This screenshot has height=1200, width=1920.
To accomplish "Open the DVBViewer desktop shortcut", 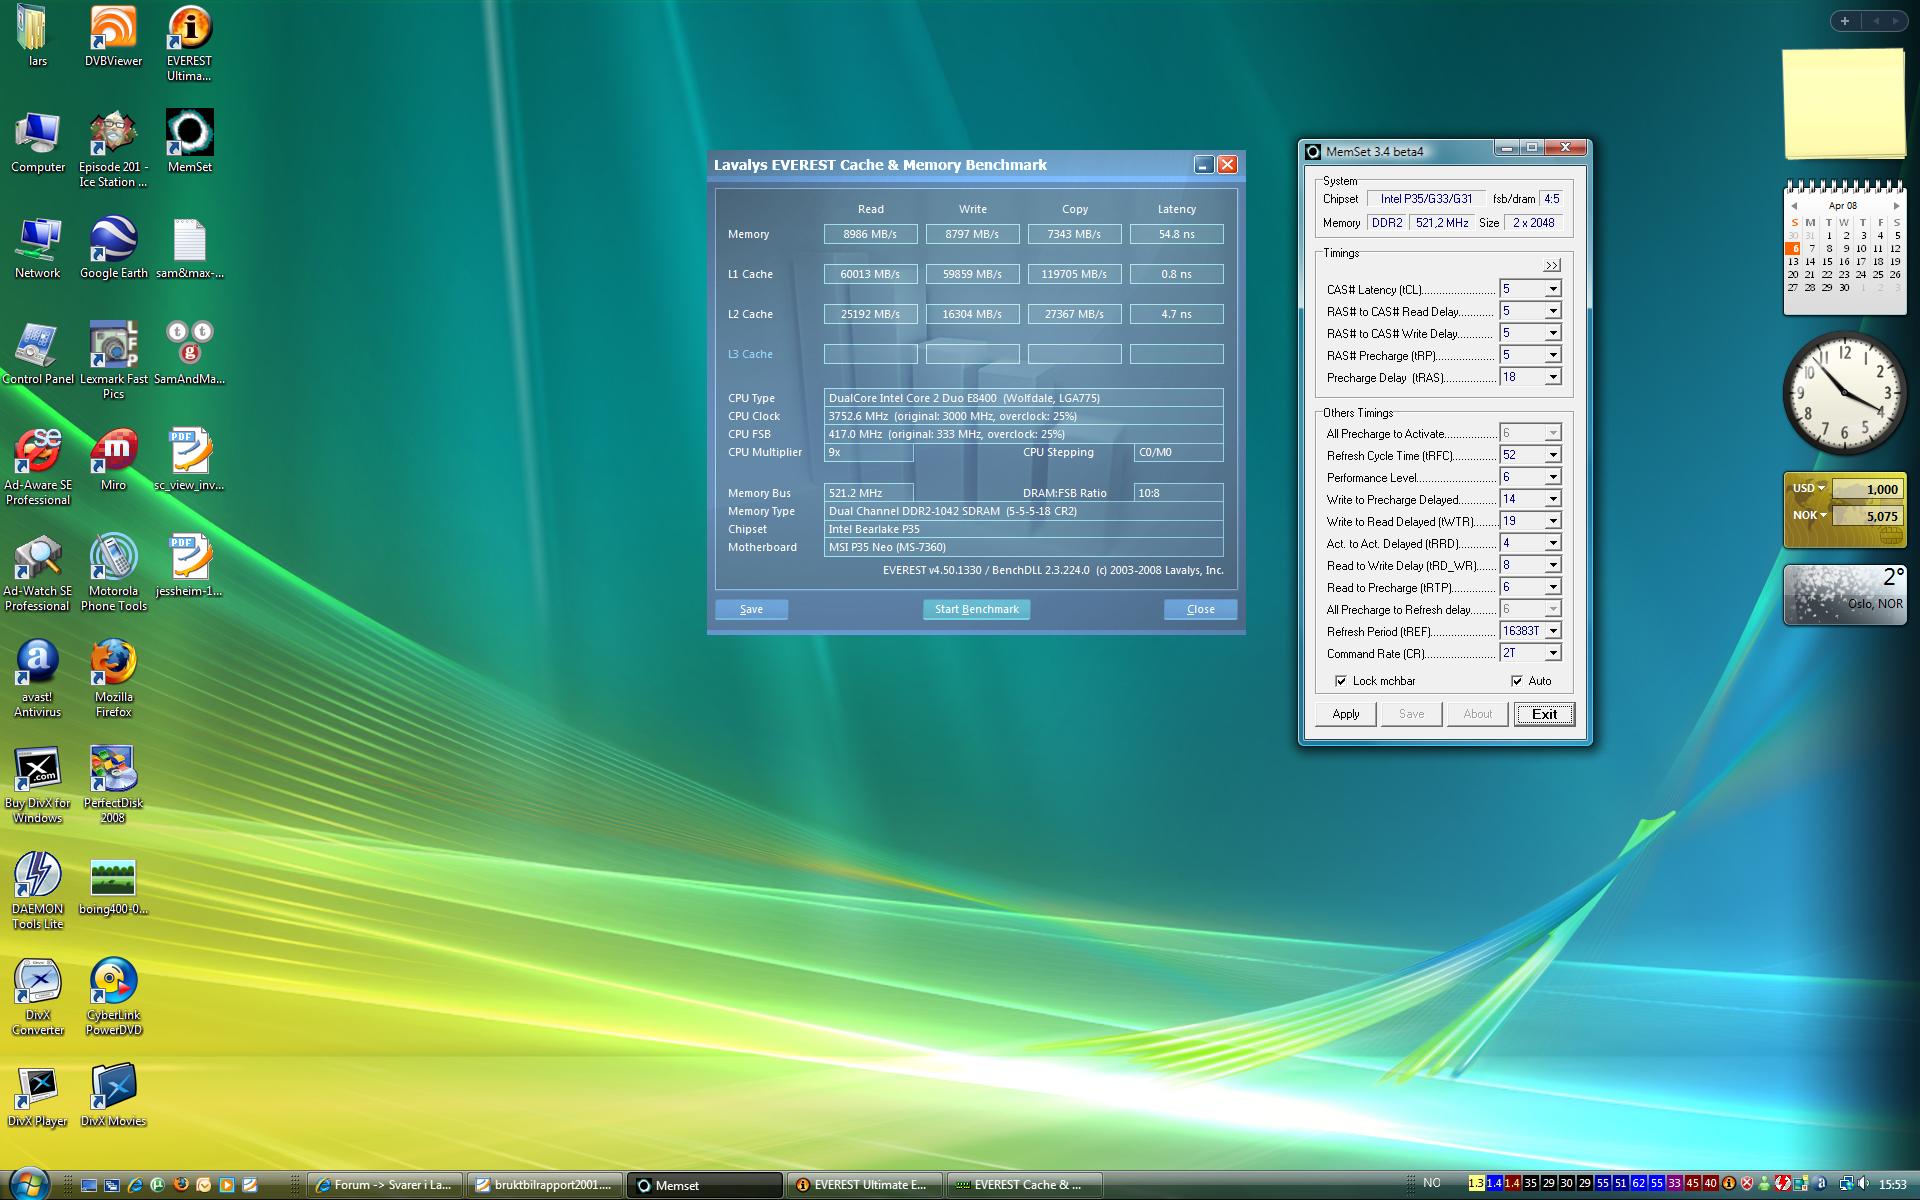I will click(x=113, y=36).
